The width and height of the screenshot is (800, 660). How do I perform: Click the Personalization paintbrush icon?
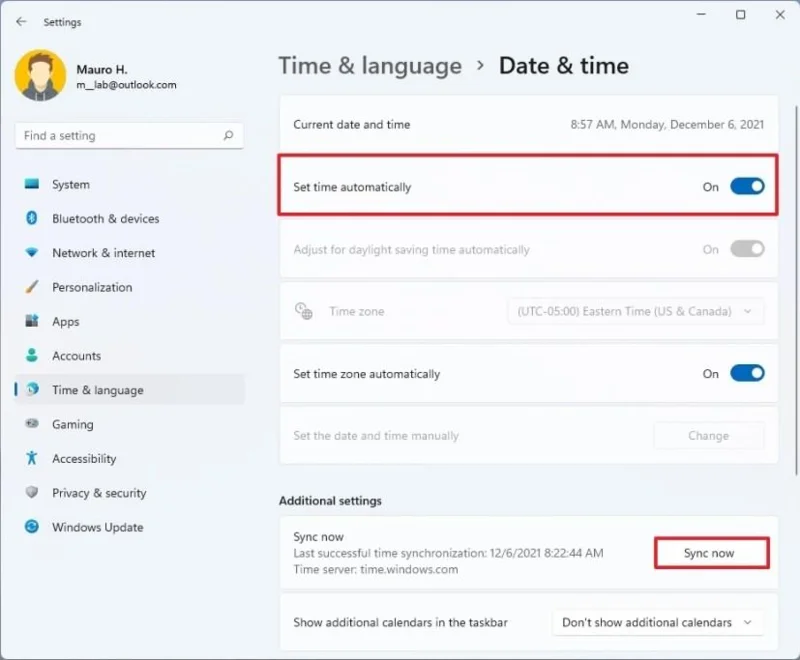click(32, 287)
